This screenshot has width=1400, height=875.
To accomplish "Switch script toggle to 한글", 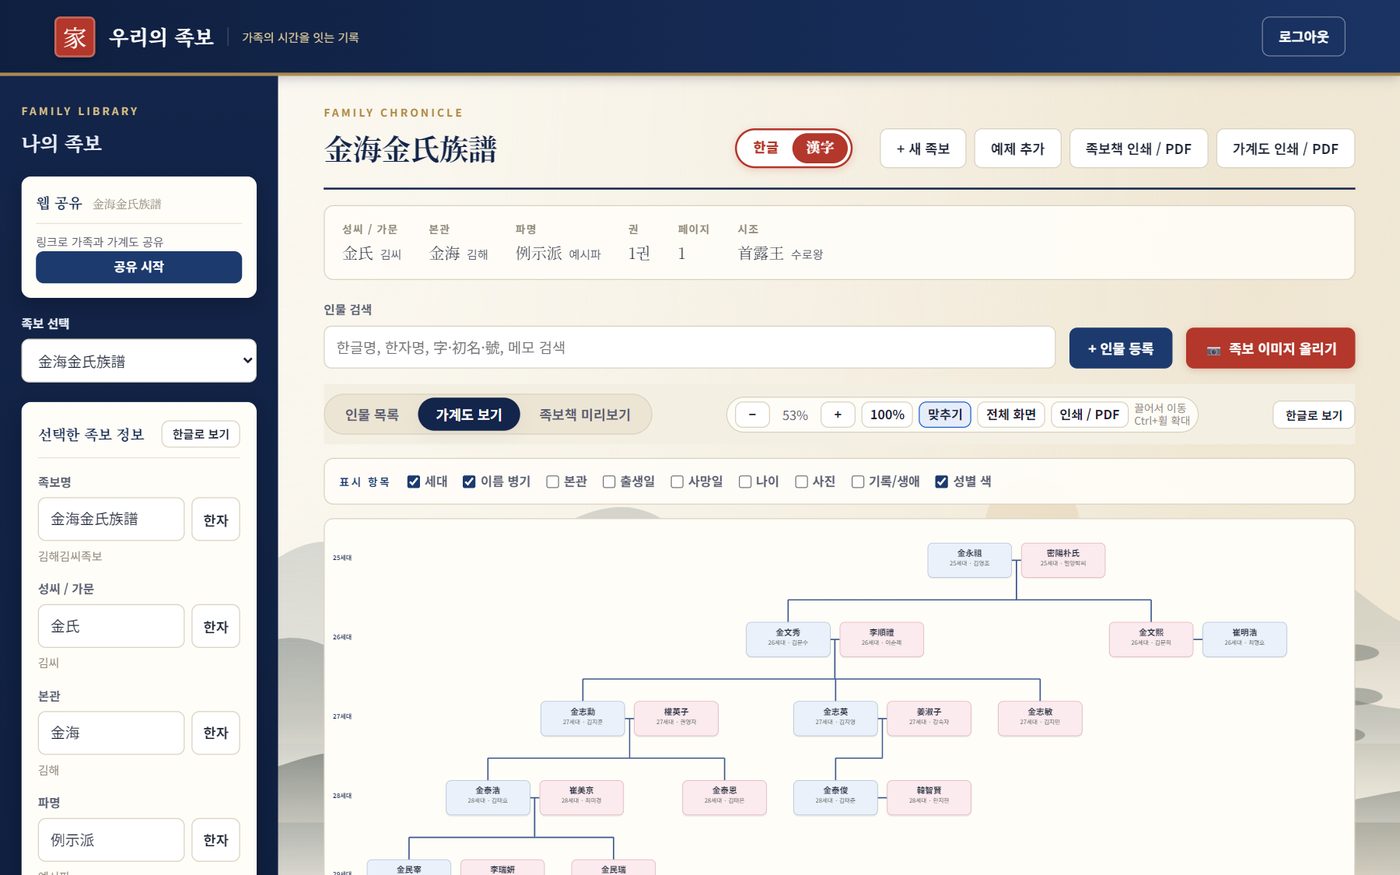I will [x=766, y=148].
